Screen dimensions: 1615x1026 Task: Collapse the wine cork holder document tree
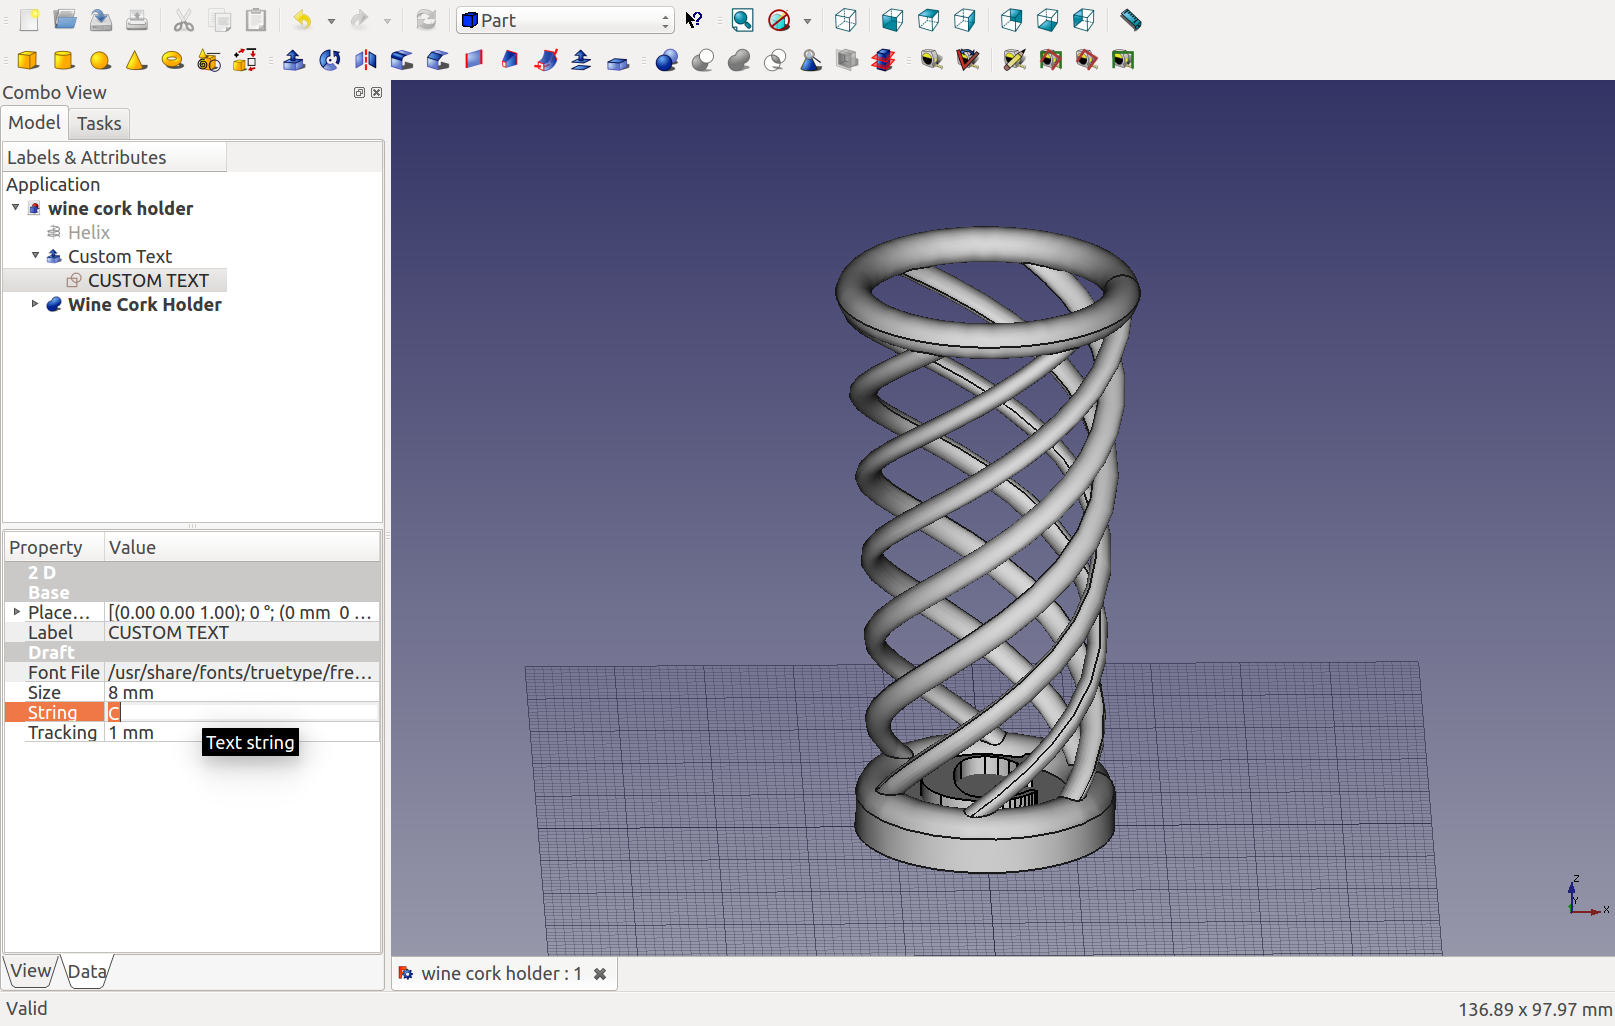pyautogui.click(x=15, y=207)
